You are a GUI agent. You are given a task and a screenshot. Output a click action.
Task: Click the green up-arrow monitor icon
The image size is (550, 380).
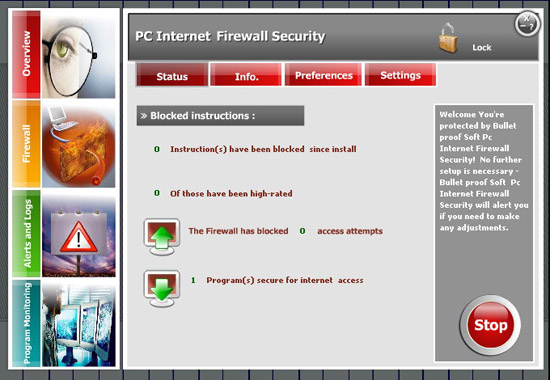(162, 236)
